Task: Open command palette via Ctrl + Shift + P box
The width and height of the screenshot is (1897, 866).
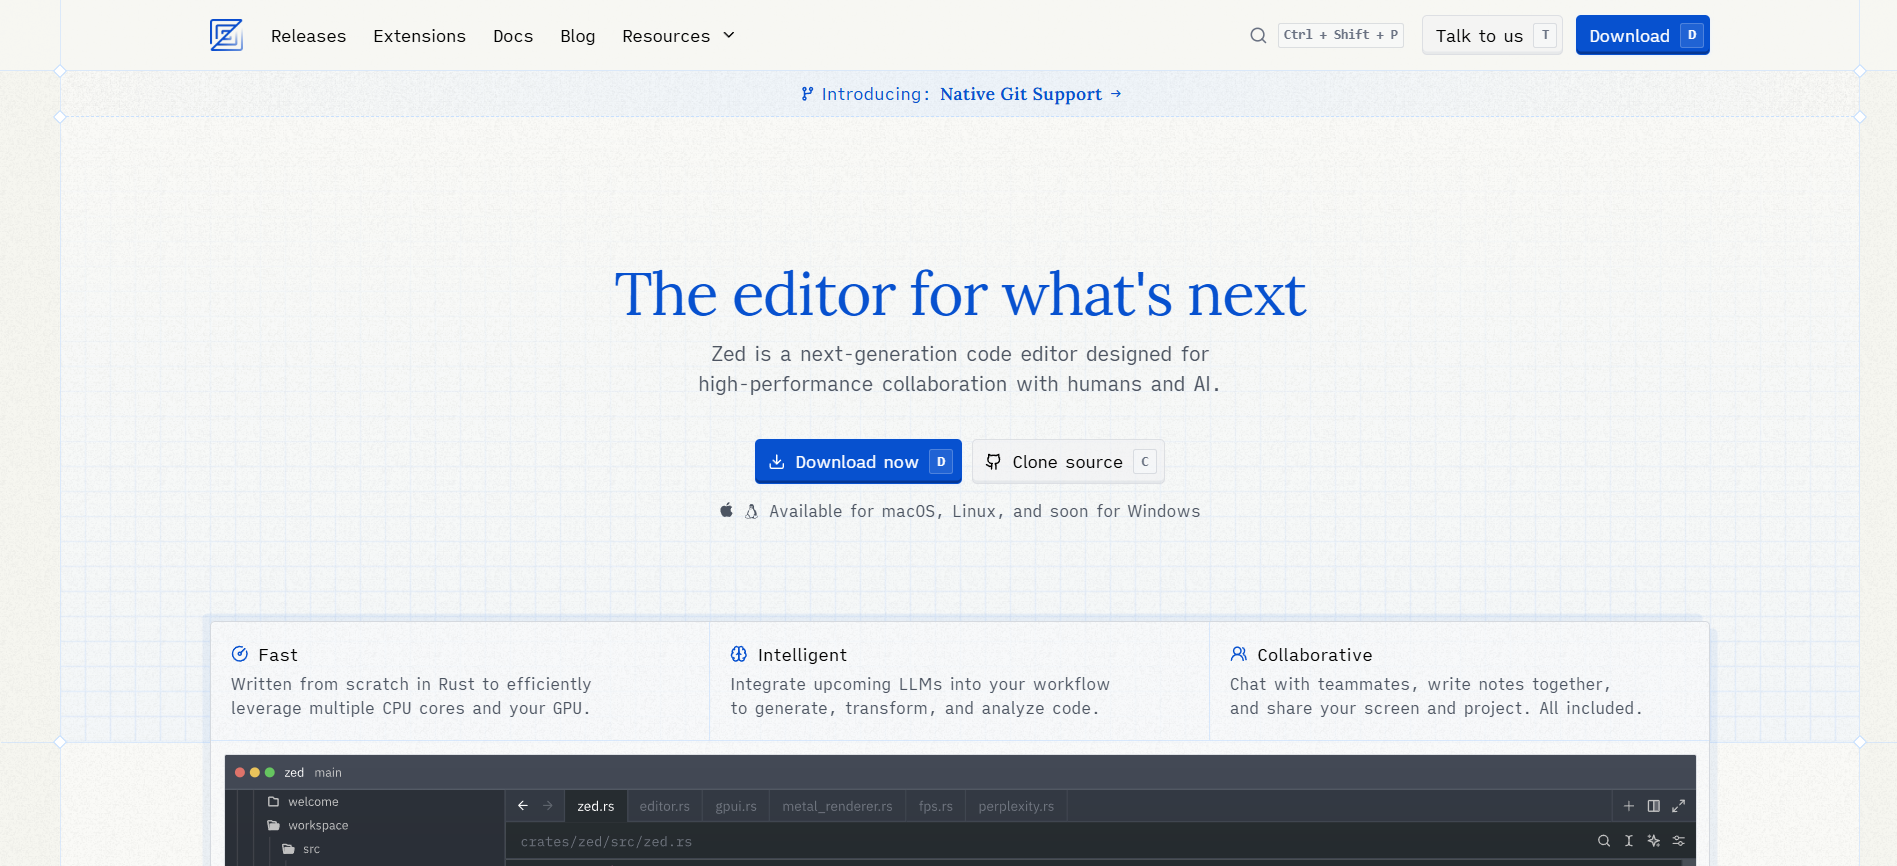Action: coord(1340,35)
